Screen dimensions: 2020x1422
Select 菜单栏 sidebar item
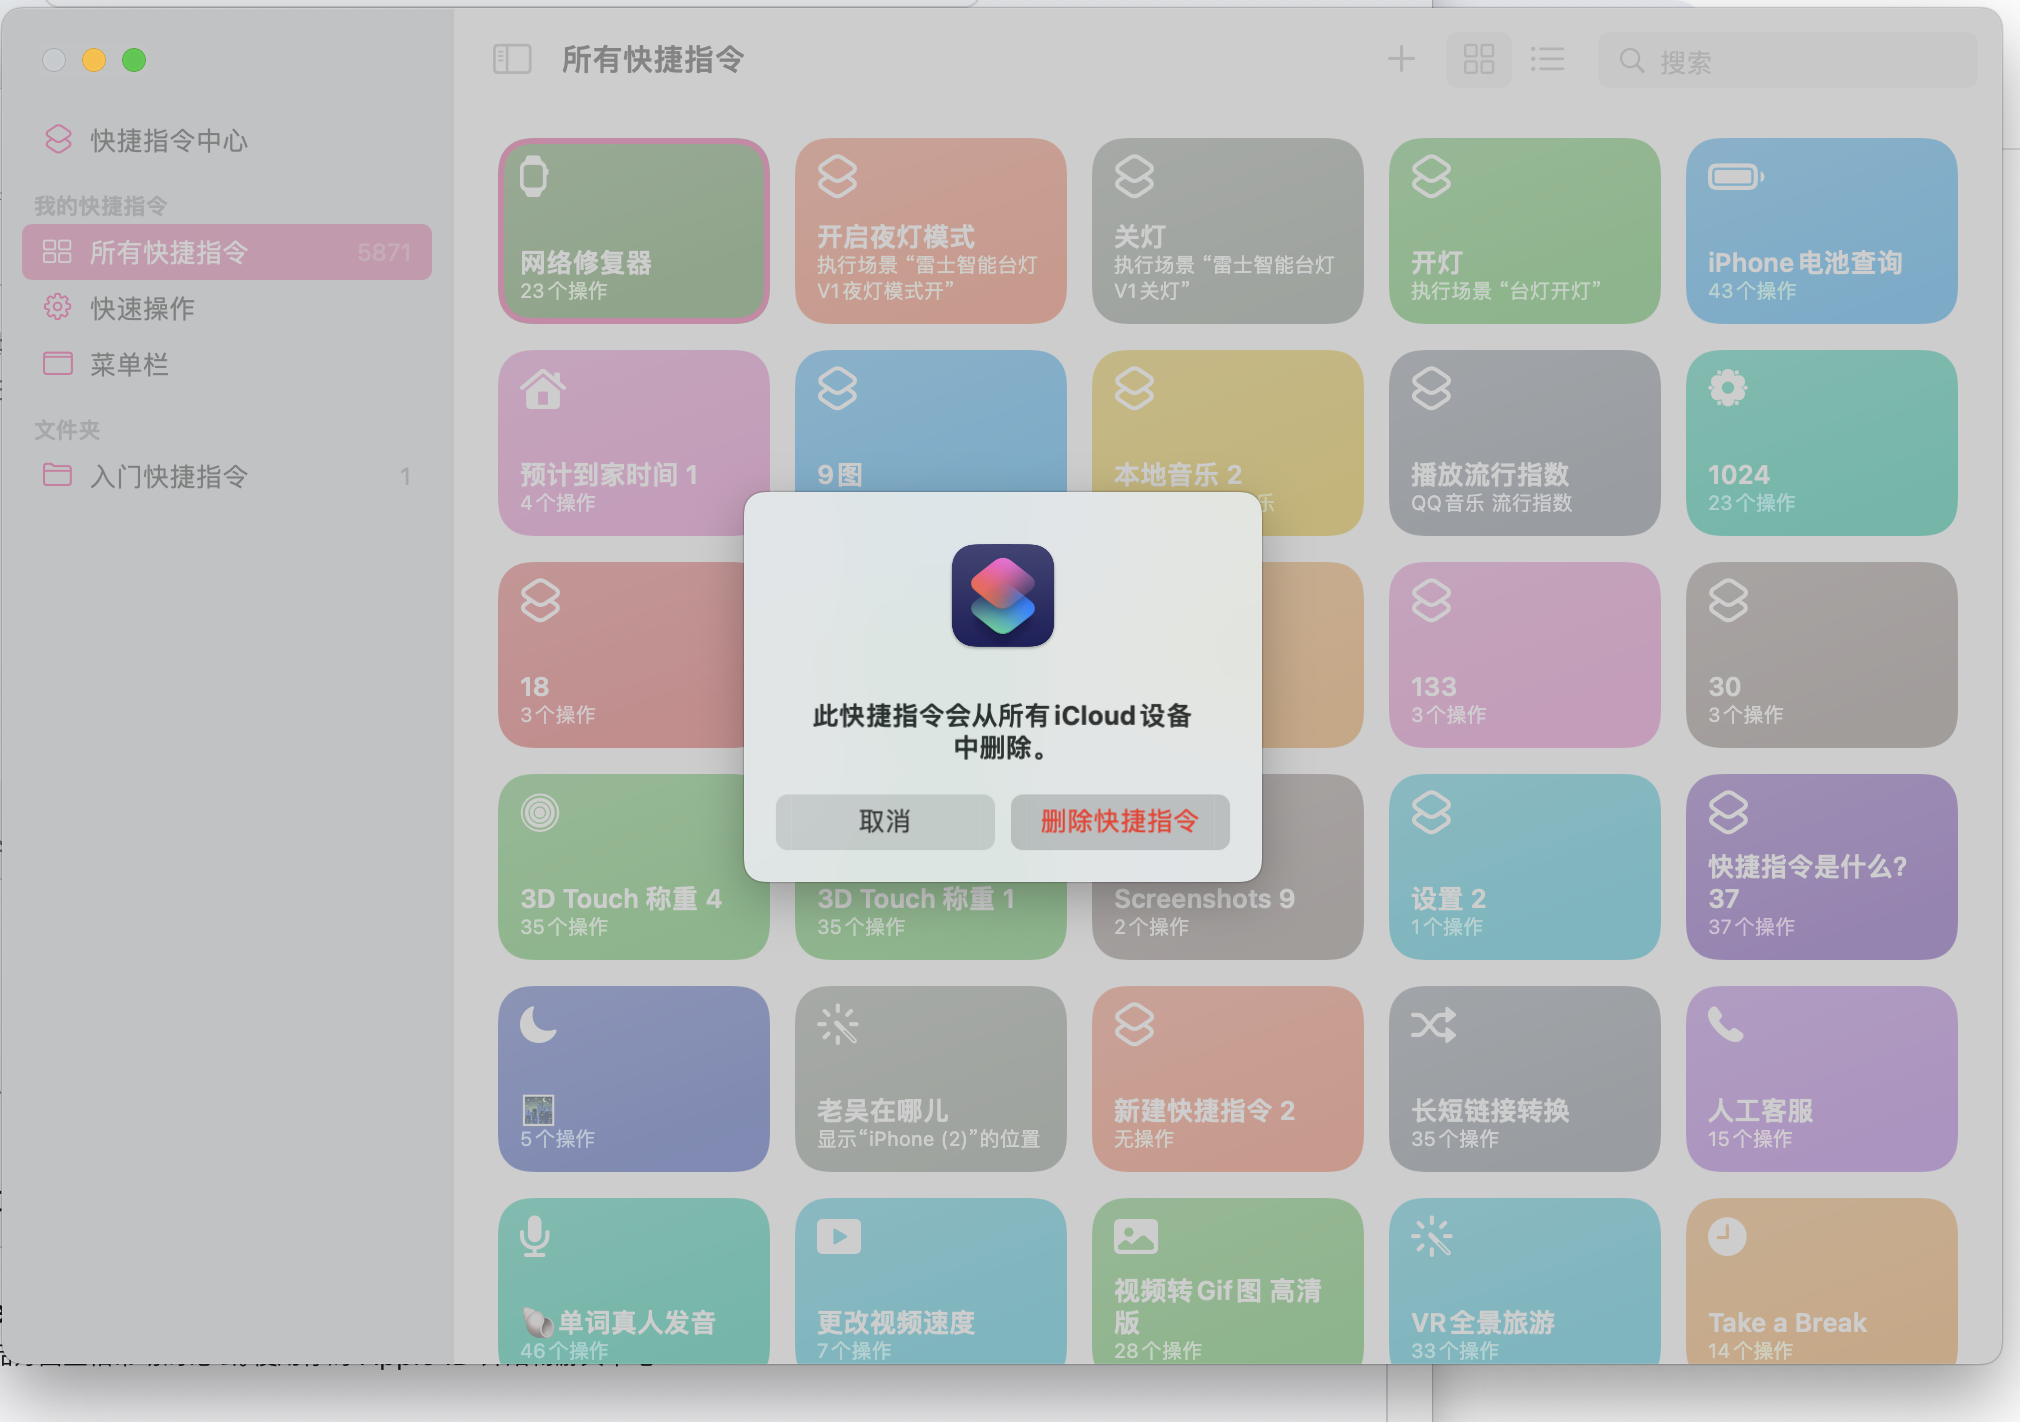tap(129, 364)
